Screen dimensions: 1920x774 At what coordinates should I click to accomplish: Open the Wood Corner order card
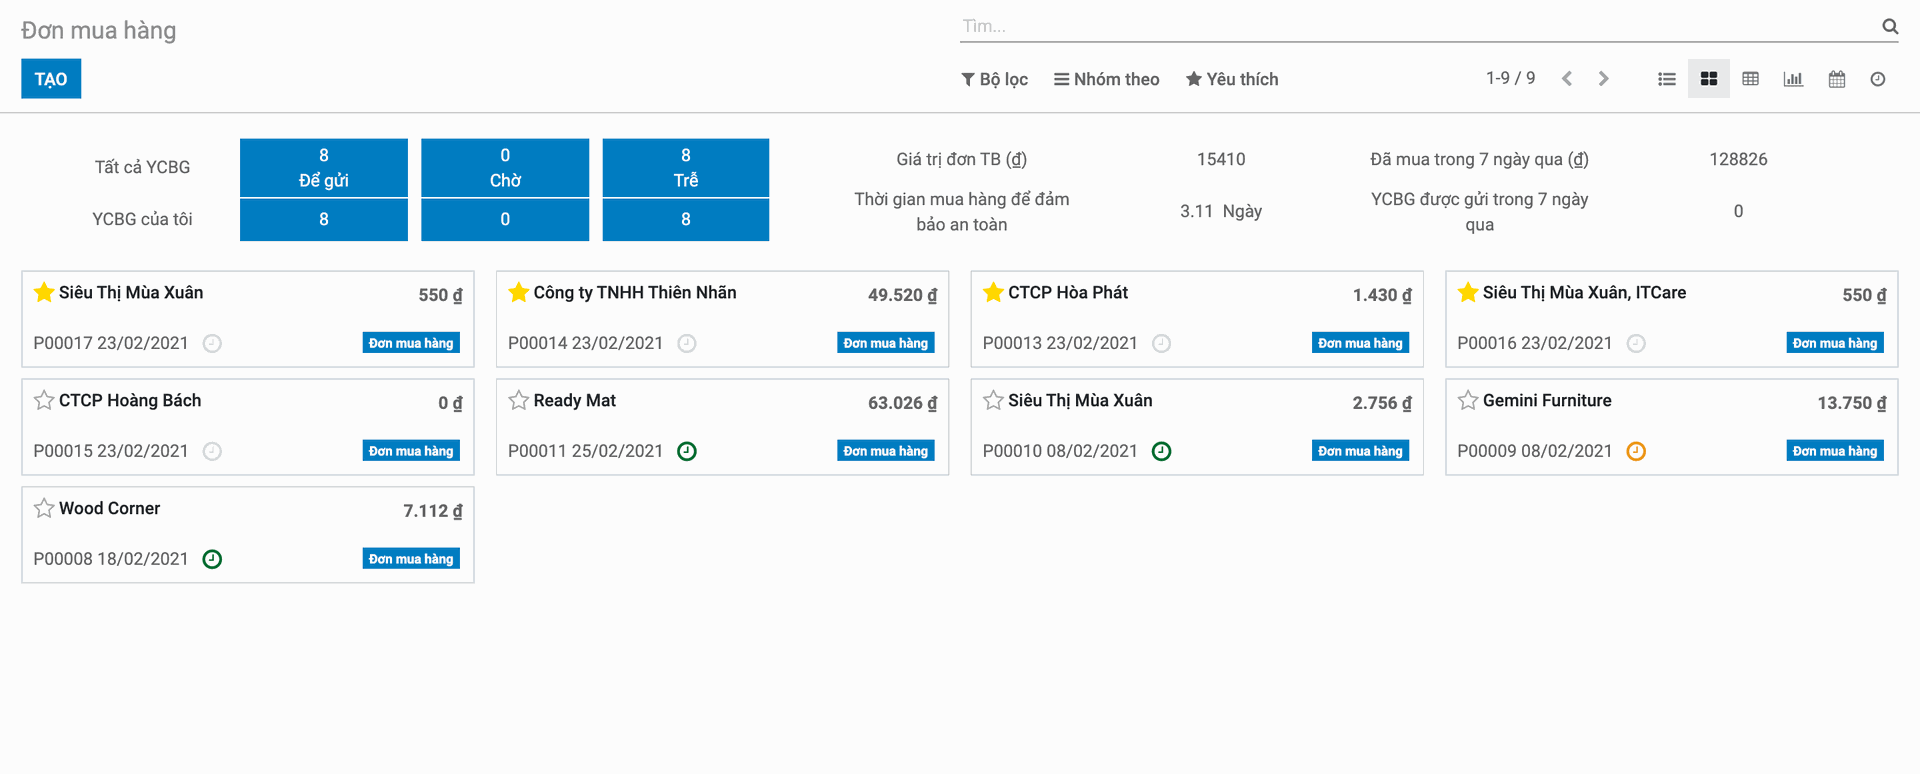tap(248, 535)
